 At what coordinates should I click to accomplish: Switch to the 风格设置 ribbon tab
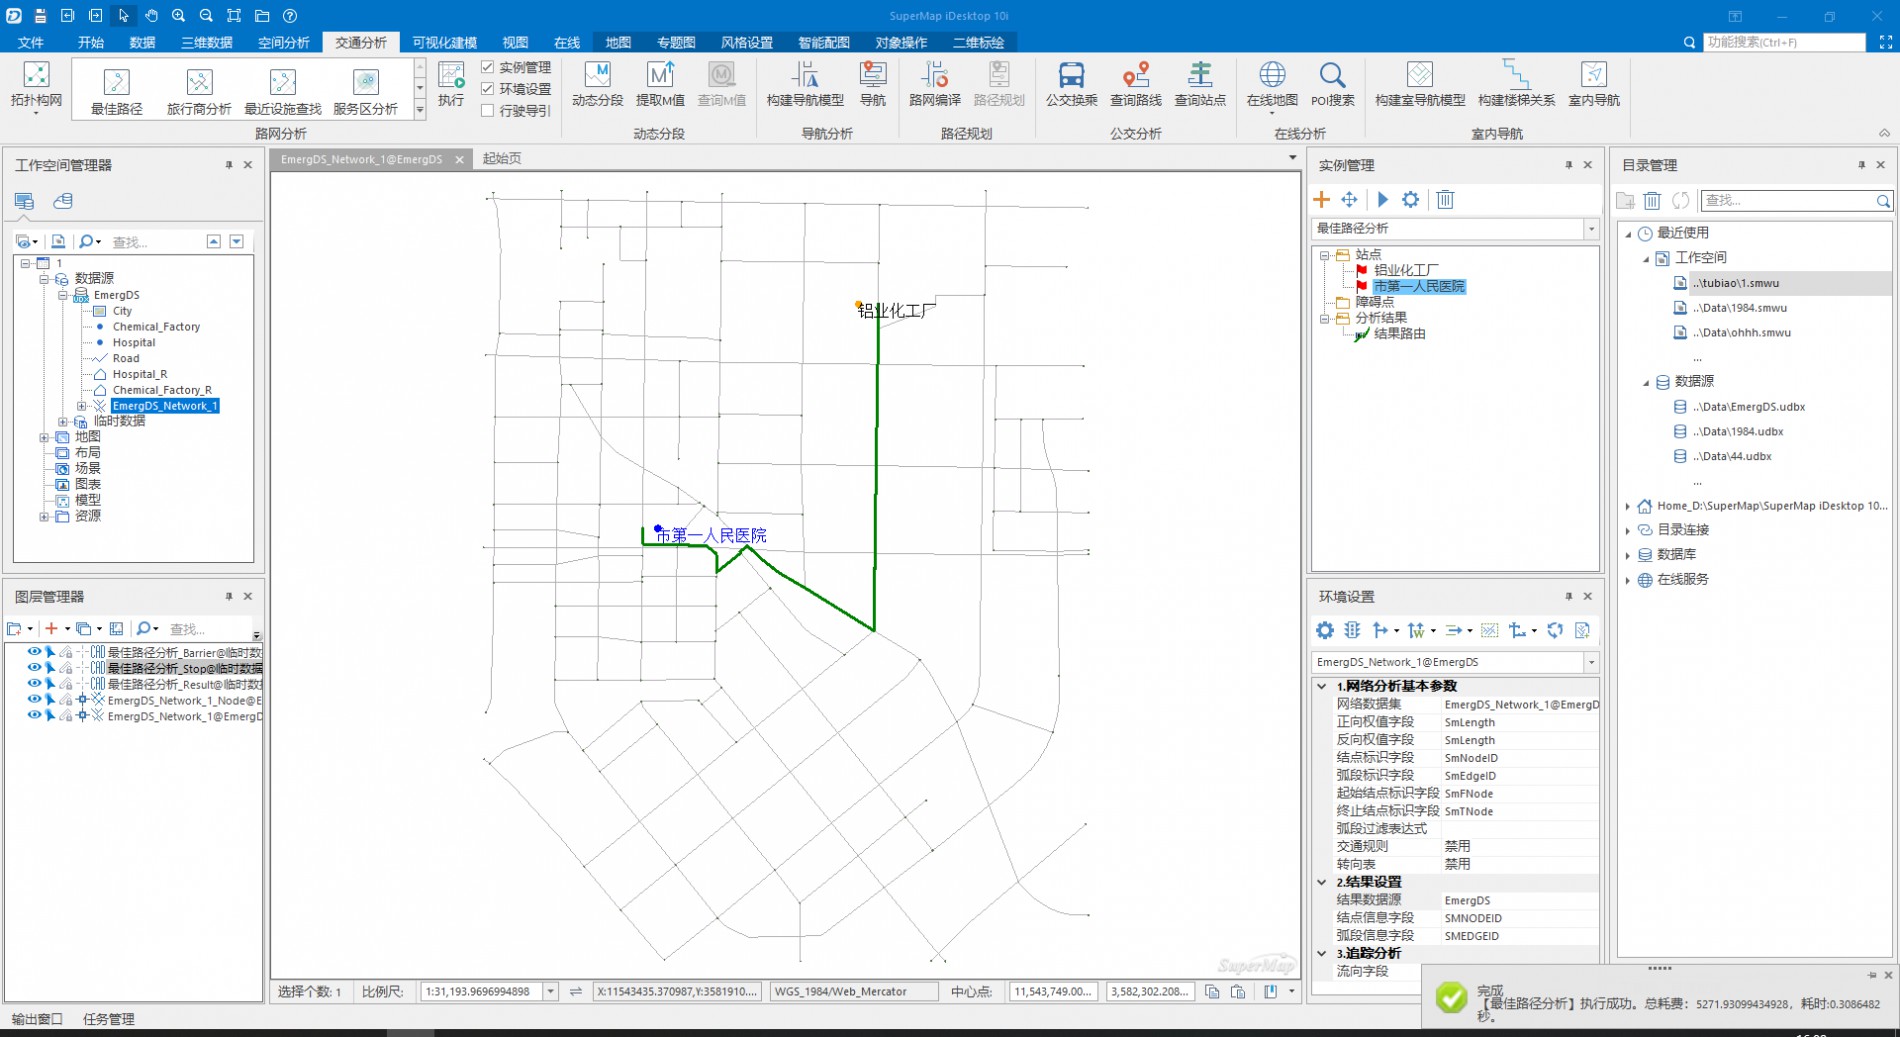(747, 42)
